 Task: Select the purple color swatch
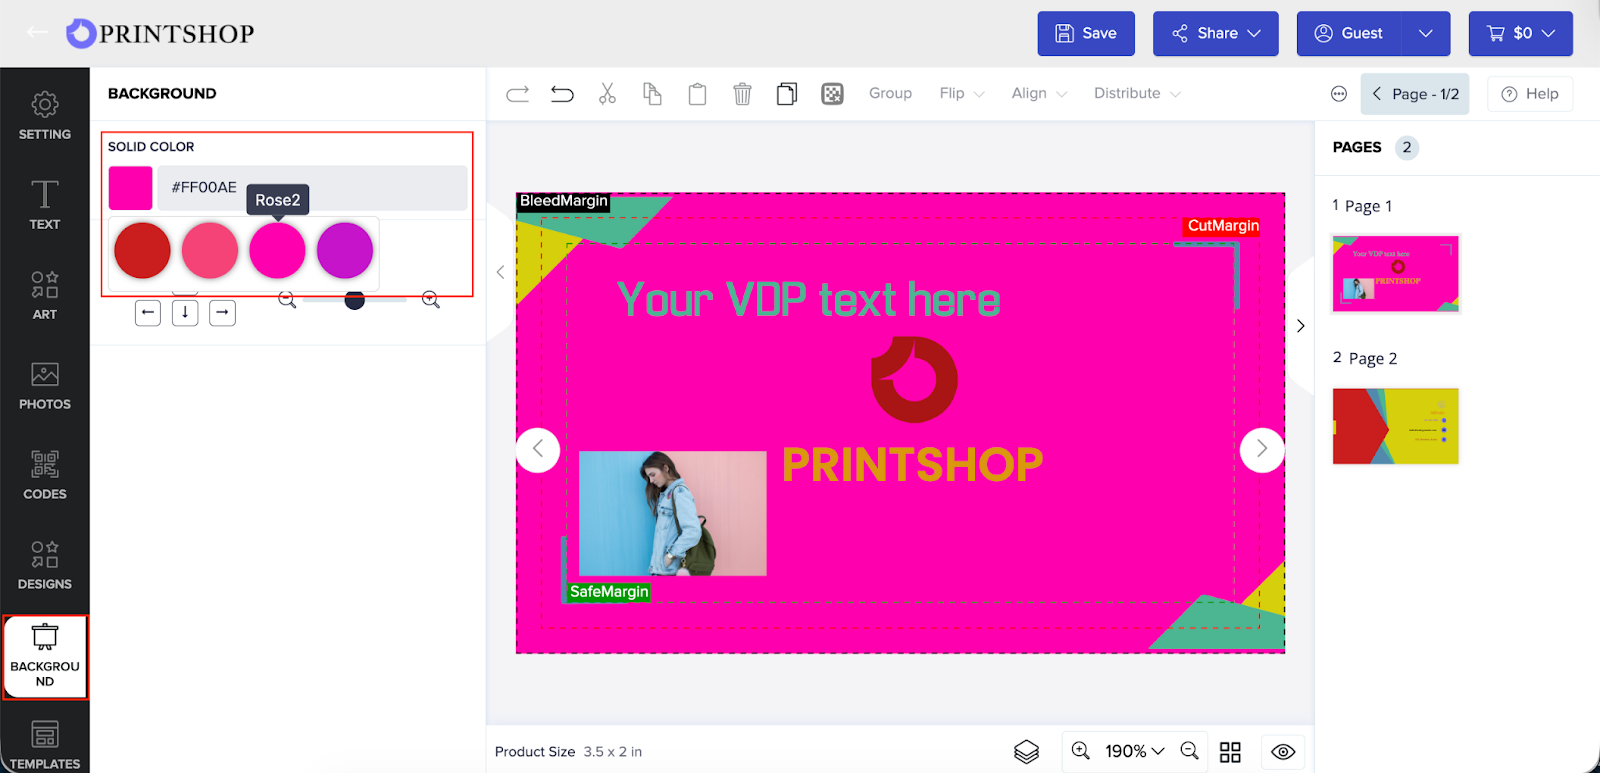pos(345,250)
